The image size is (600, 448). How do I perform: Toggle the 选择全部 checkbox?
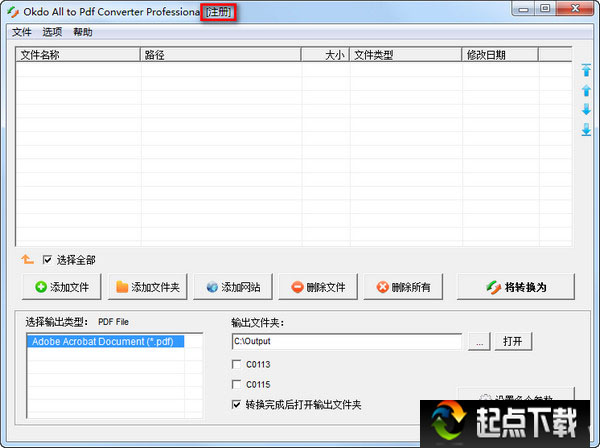coord(47,260)
